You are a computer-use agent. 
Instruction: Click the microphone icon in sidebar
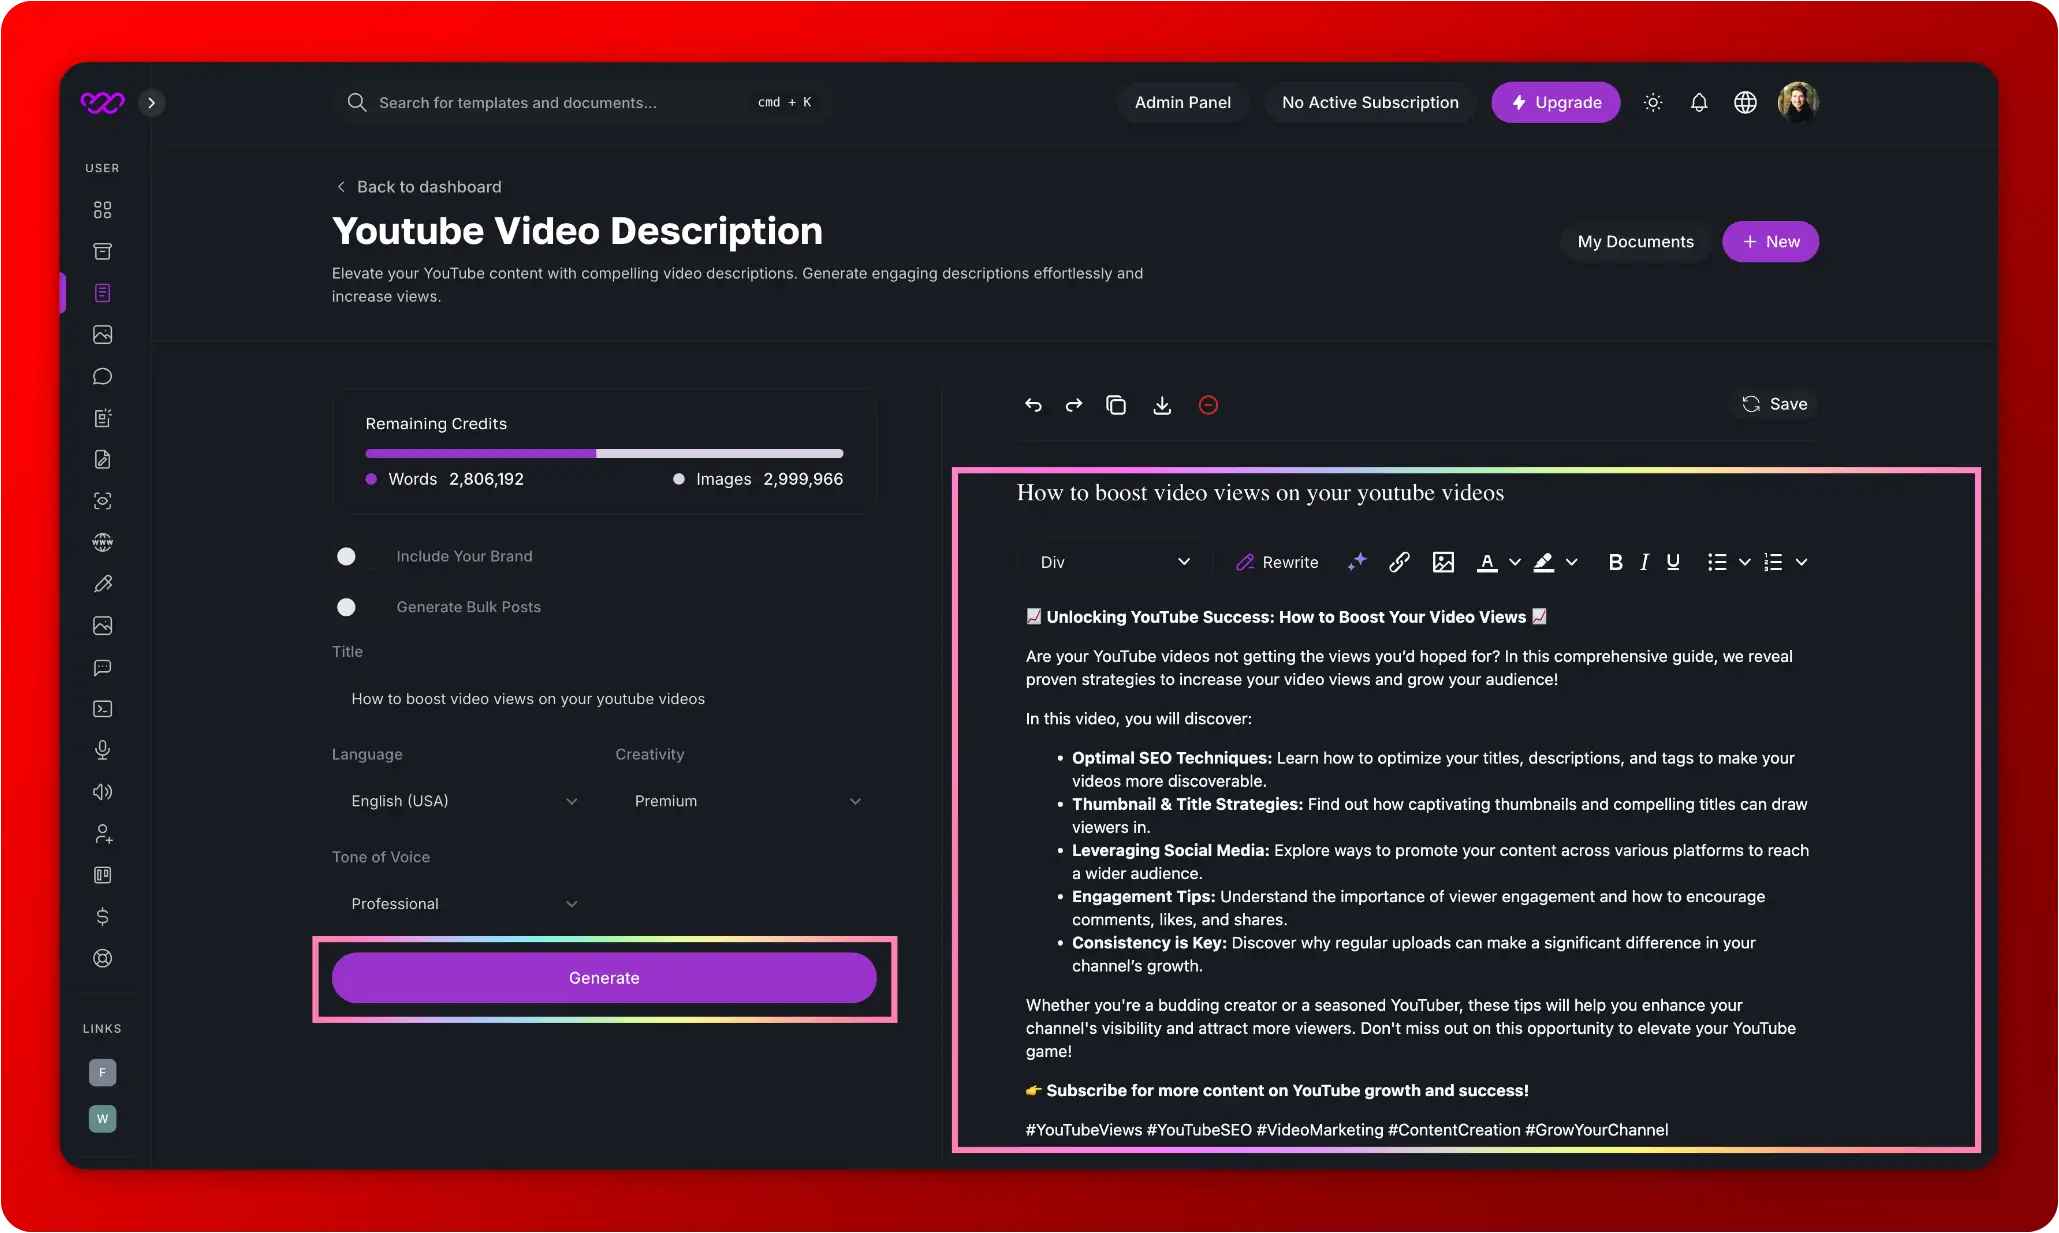(102, 750)
